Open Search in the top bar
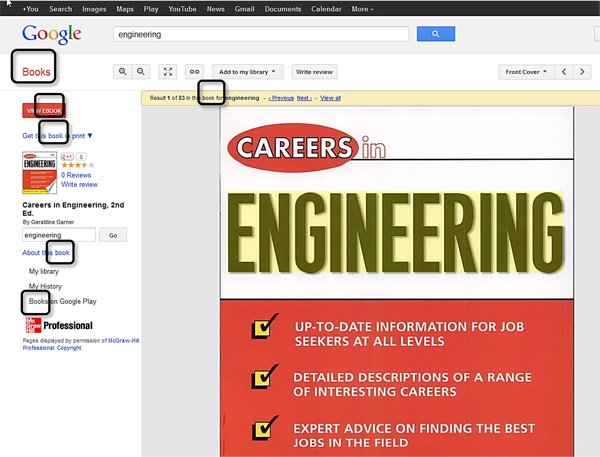This screenshot has width=600, height=457. pos(60,9)
